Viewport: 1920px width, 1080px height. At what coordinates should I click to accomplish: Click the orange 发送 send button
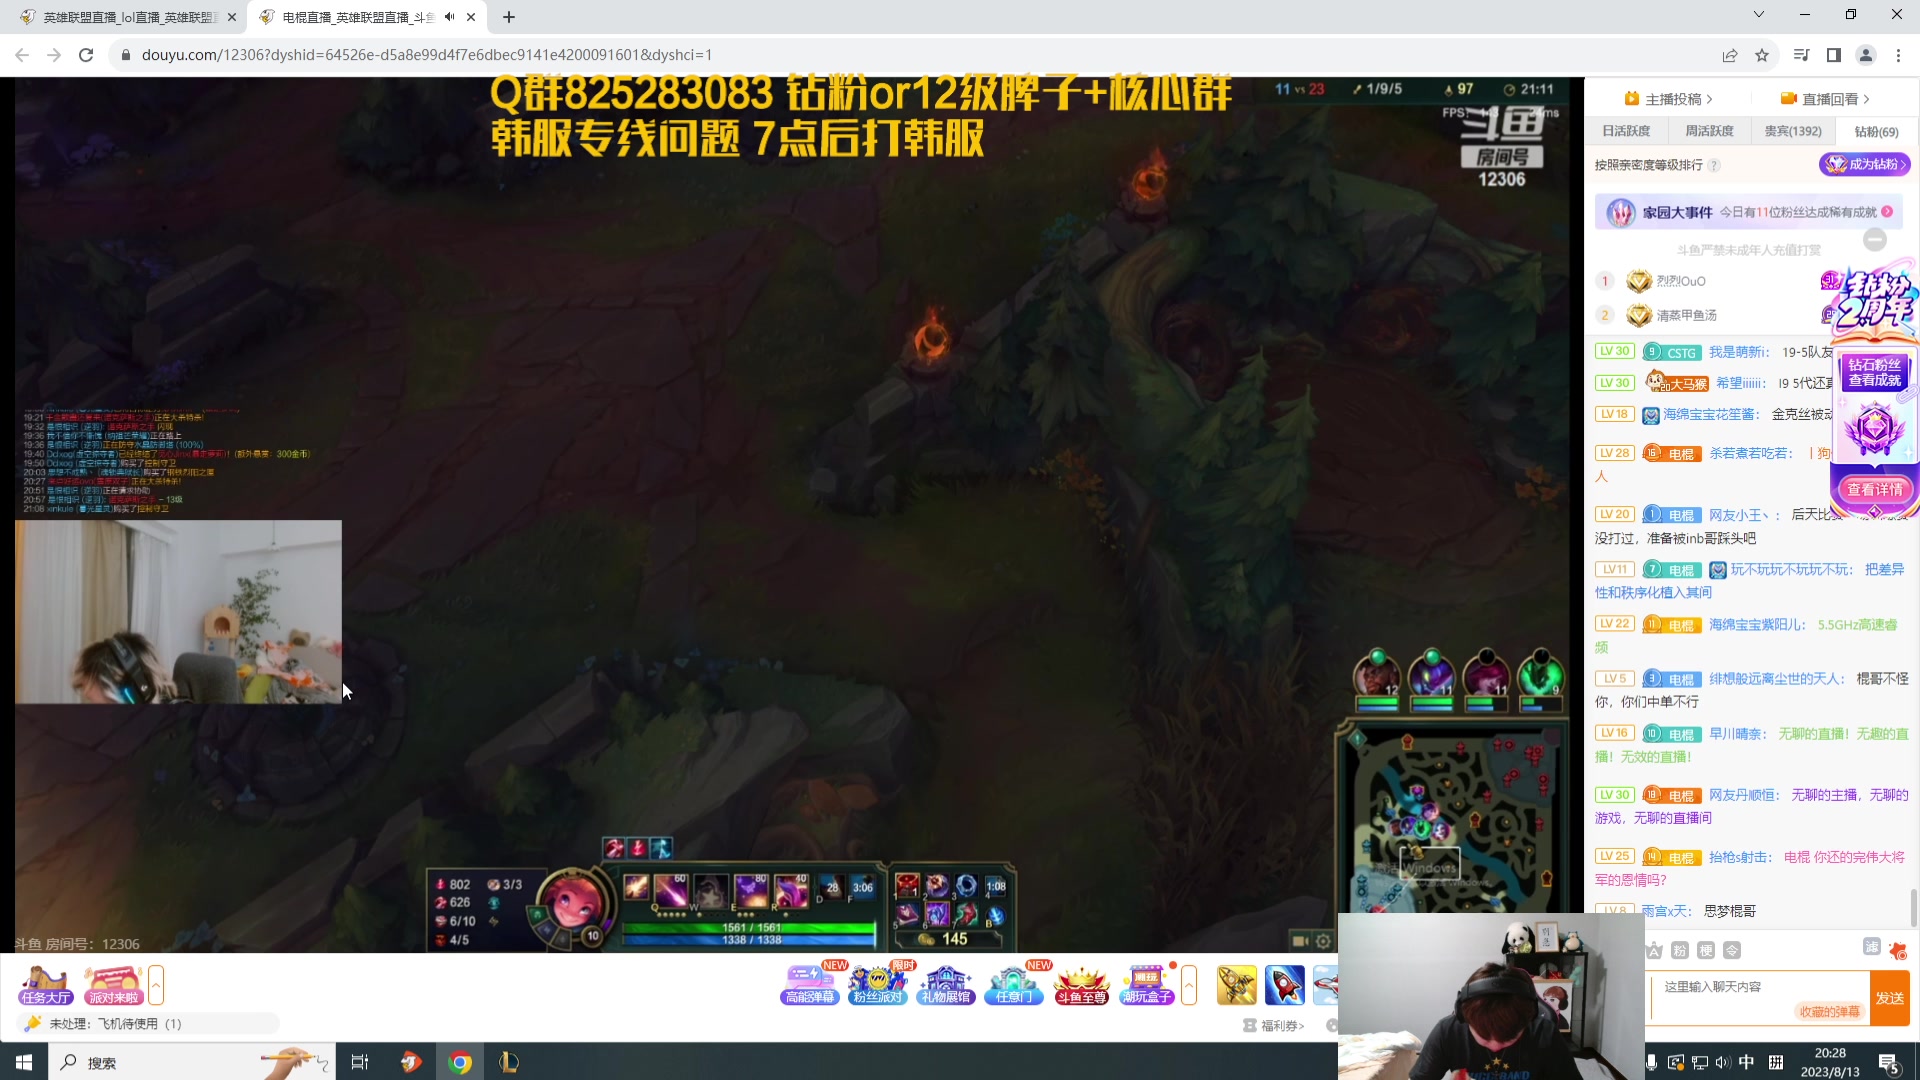pyautogui.click(x=1889, y=998)
